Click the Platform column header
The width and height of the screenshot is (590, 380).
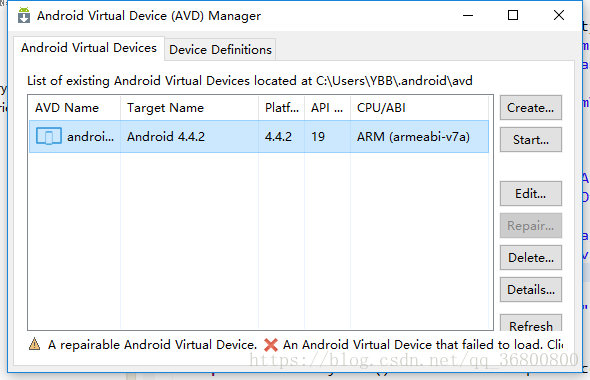click(281, 108)
